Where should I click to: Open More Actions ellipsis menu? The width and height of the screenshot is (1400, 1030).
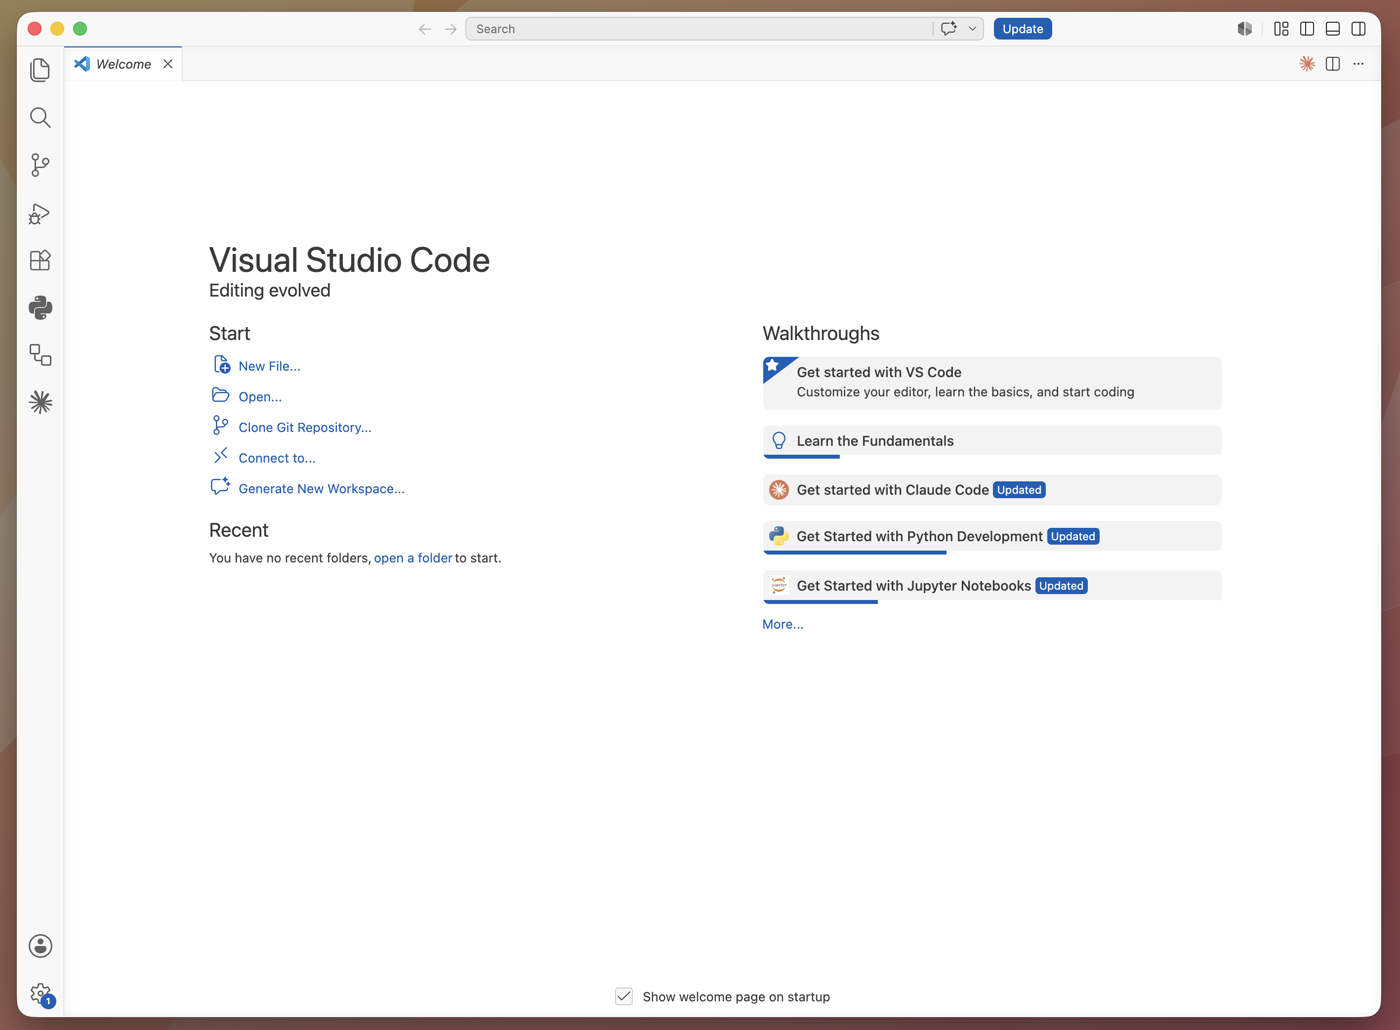tap(1359, 64)
